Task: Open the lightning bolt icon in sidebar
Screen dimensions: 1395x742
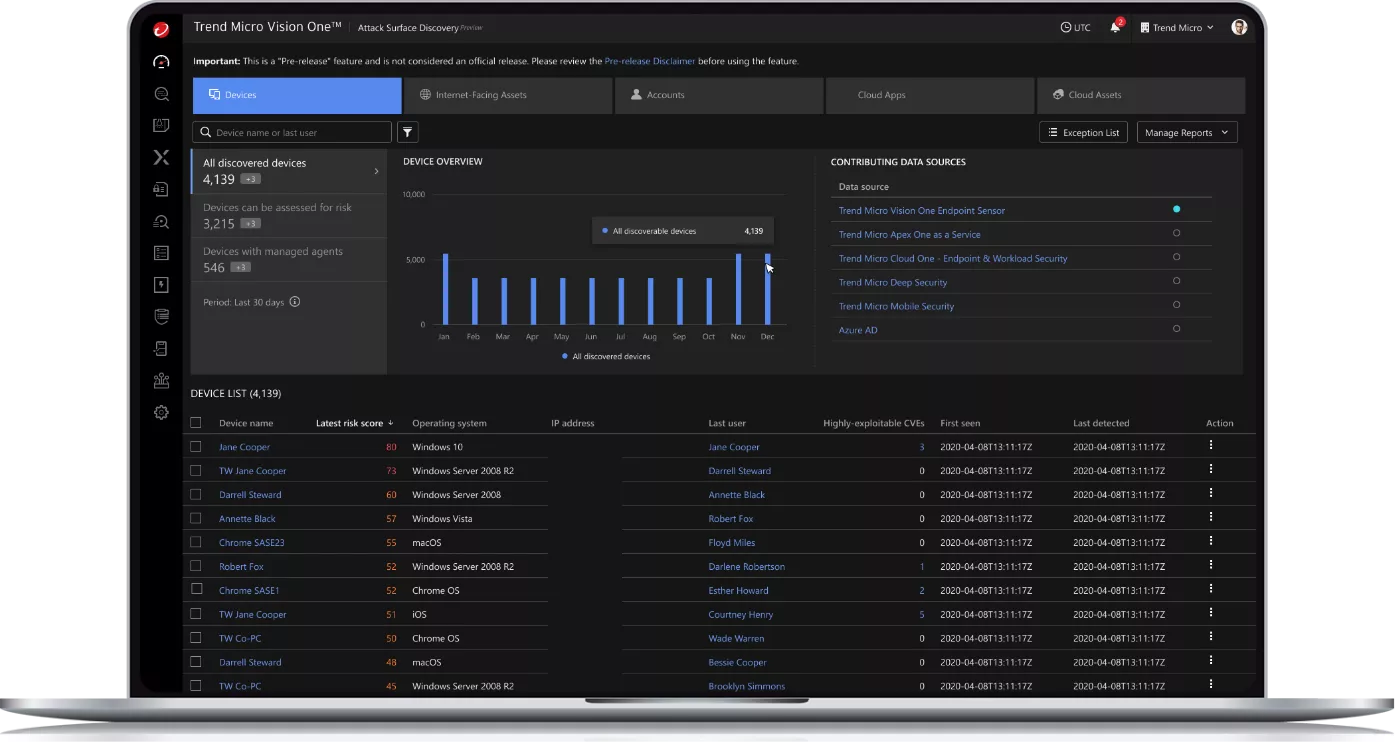Action: [161, 285]
